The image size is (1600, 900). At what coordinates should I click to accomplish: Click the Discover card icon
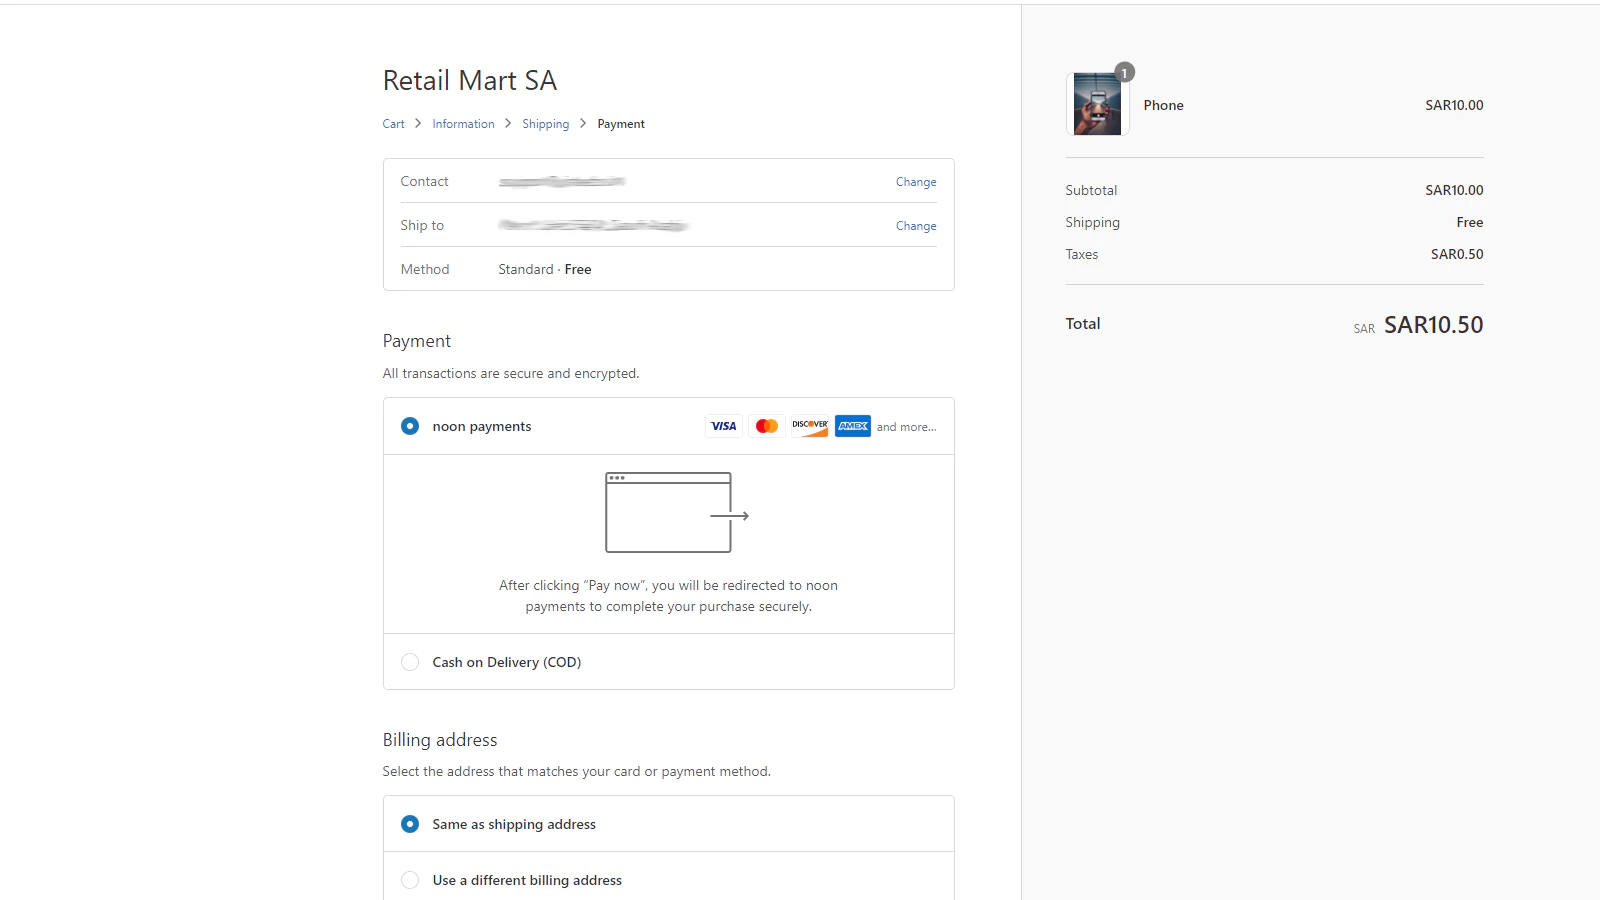point(810,426)
